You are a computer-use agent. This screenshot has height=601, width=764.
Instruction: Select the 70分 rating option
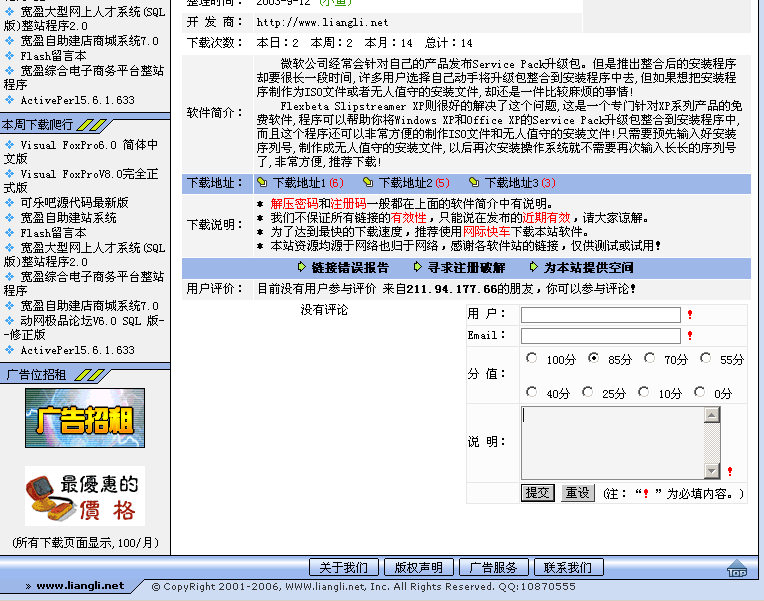coord(650,358)
